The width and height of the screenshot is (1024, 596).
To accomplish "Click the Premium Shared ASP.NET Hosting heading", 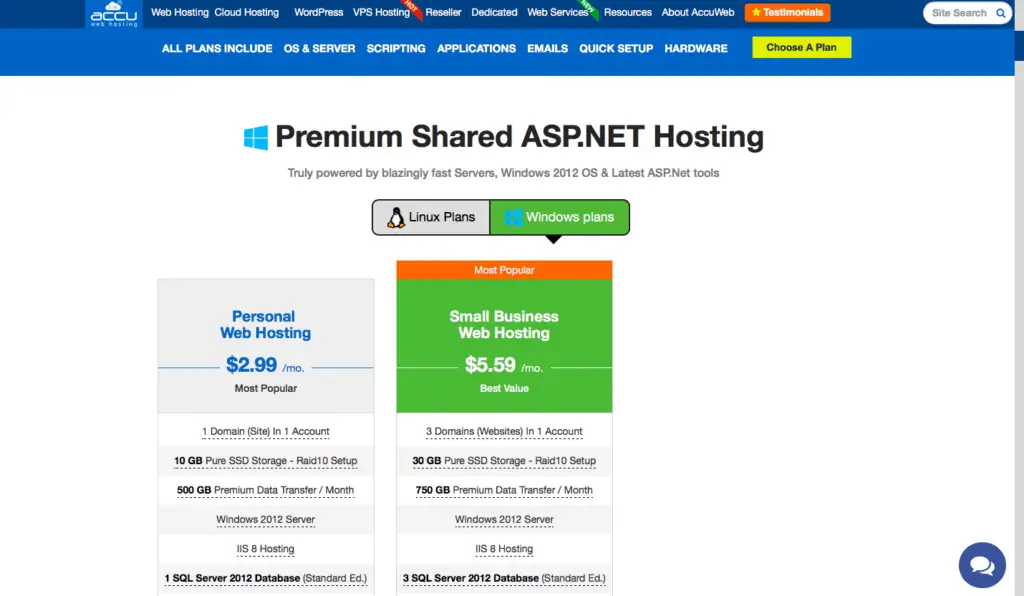I will point(519,137).
